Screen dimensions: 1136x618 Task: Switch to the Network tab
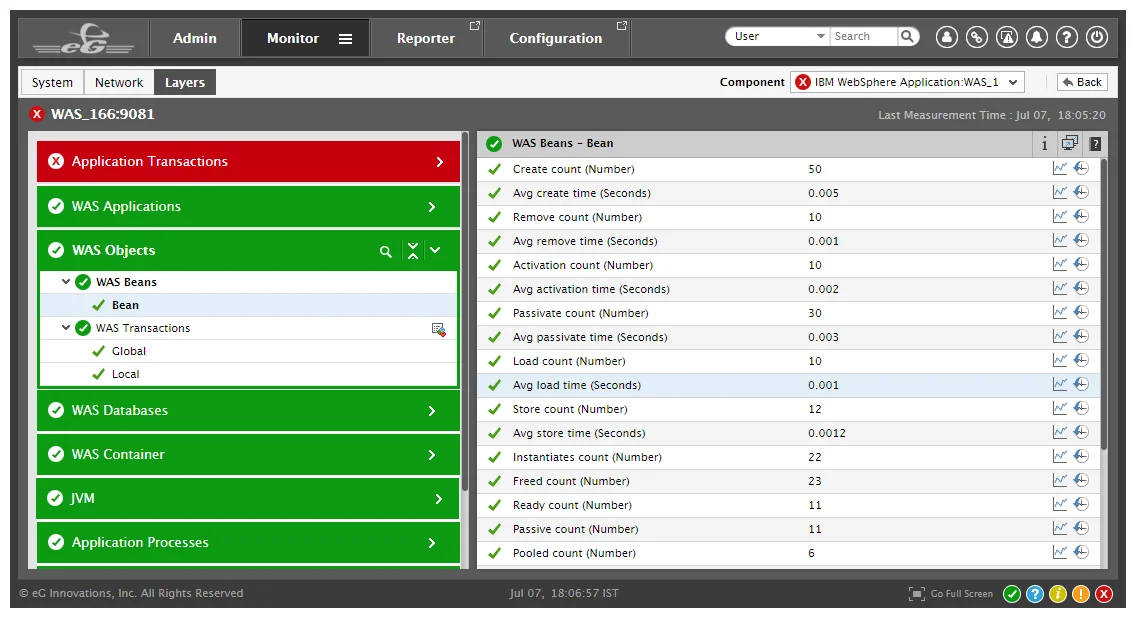(119, 83)
